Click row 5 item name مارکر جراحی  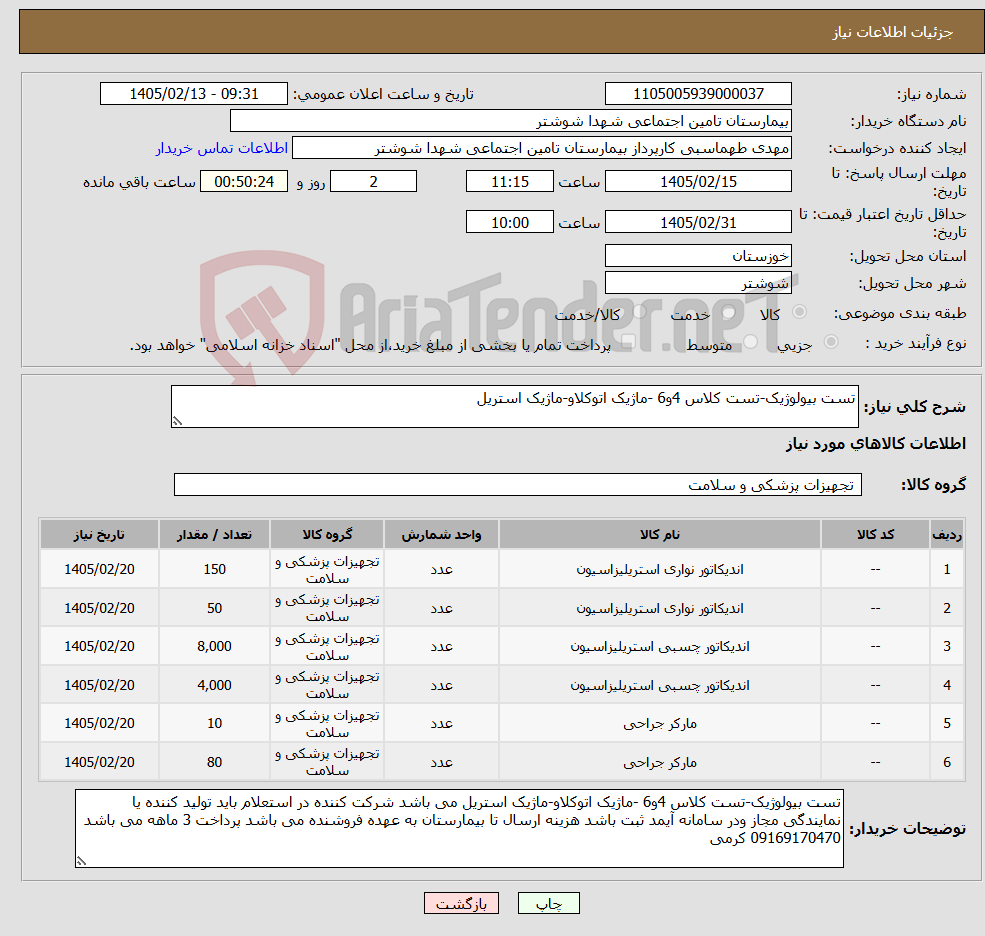pos(660,724)
